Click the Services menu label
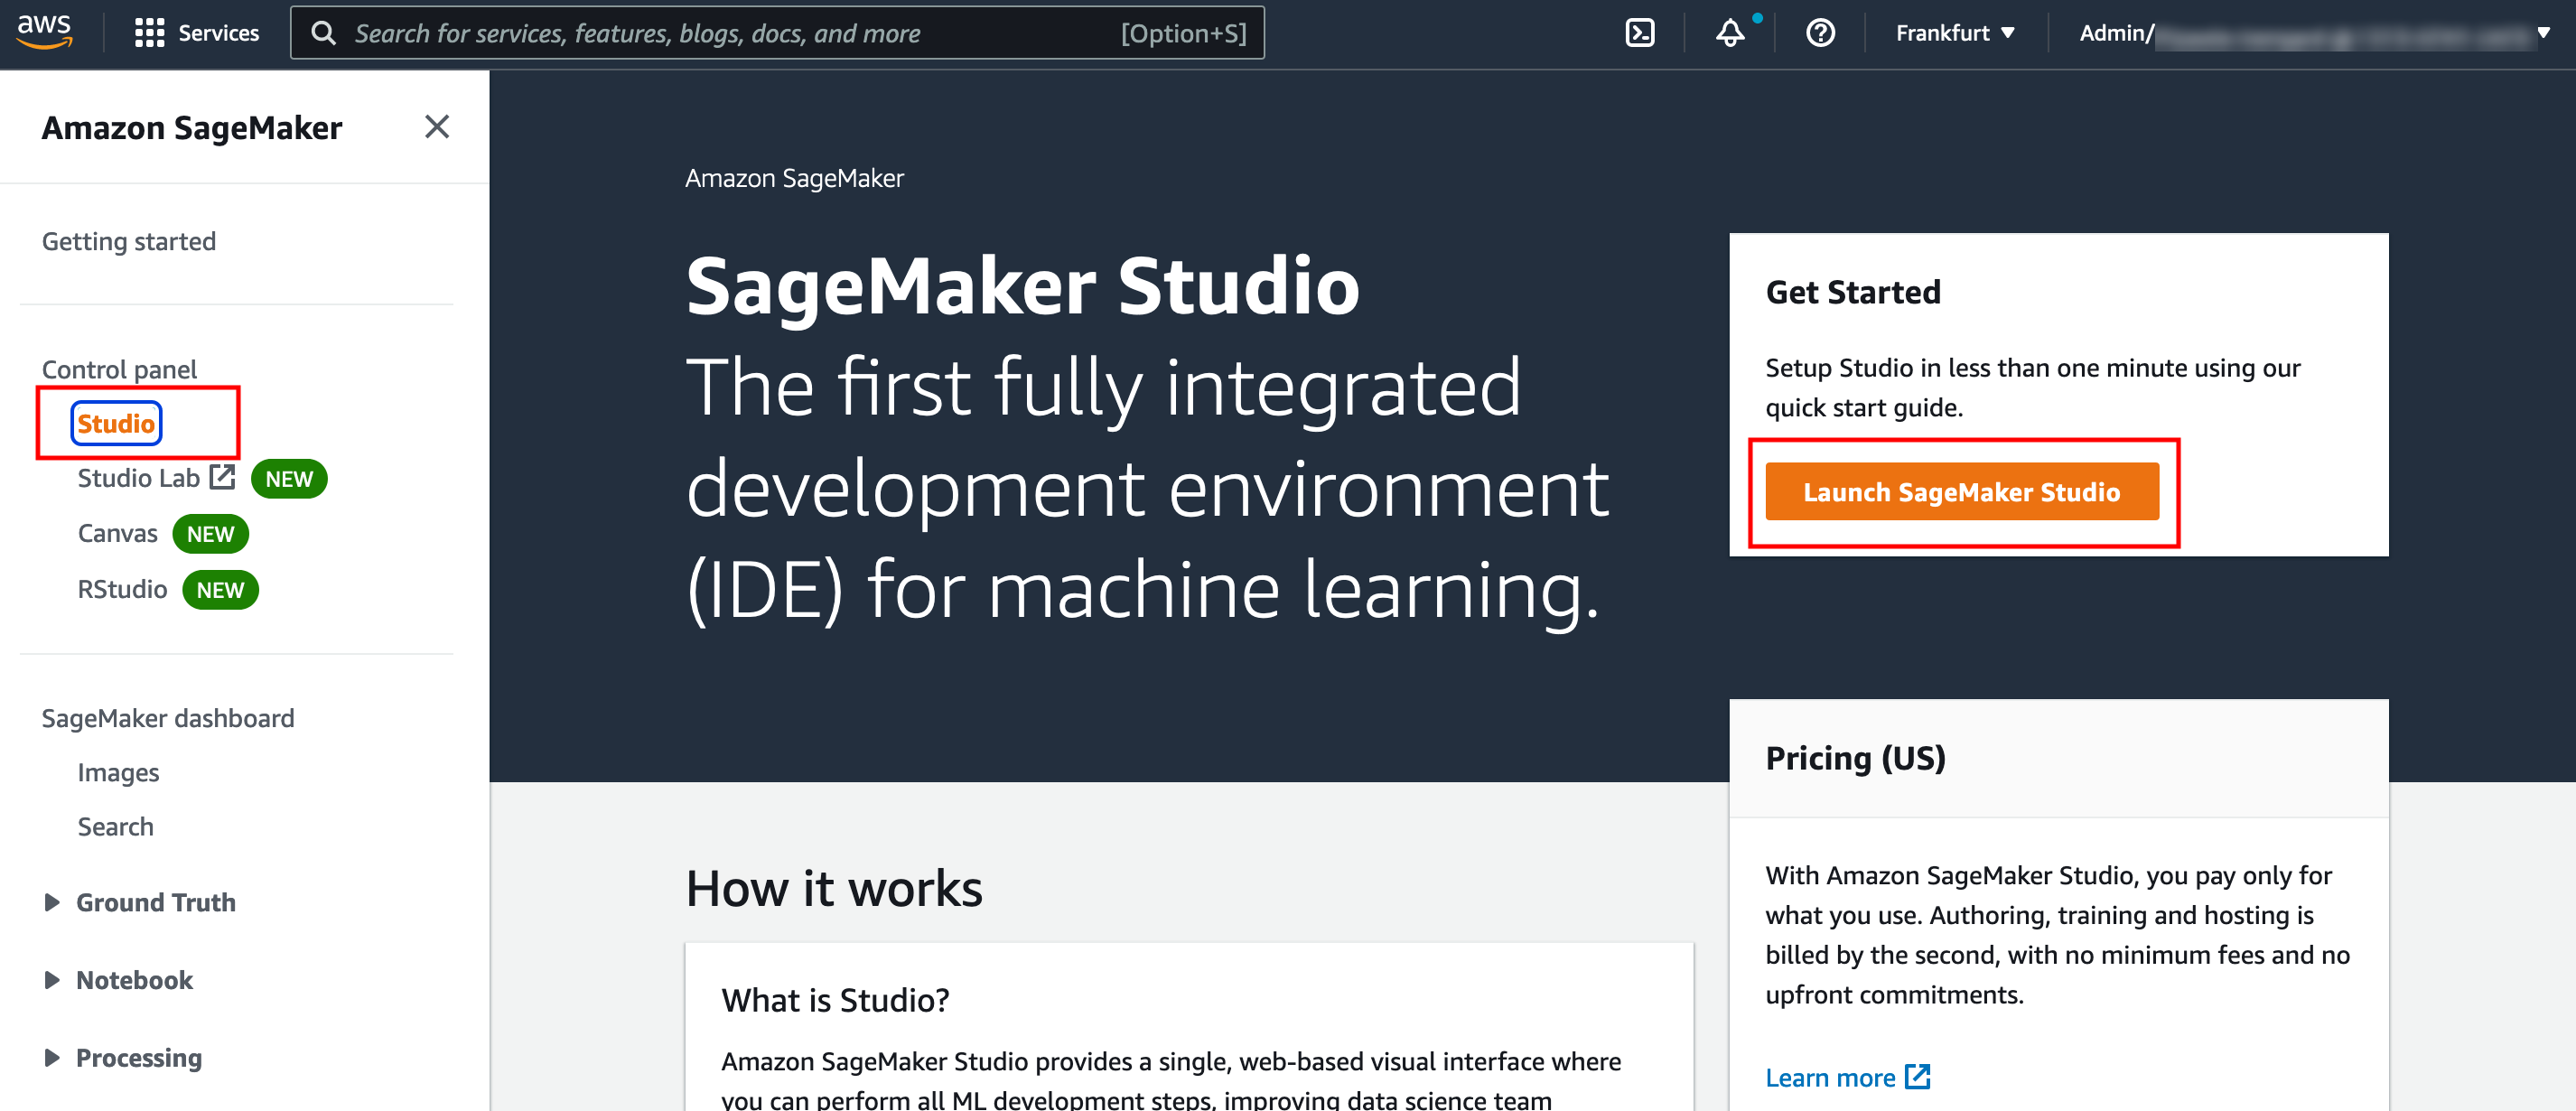 (x=218, y=33)
